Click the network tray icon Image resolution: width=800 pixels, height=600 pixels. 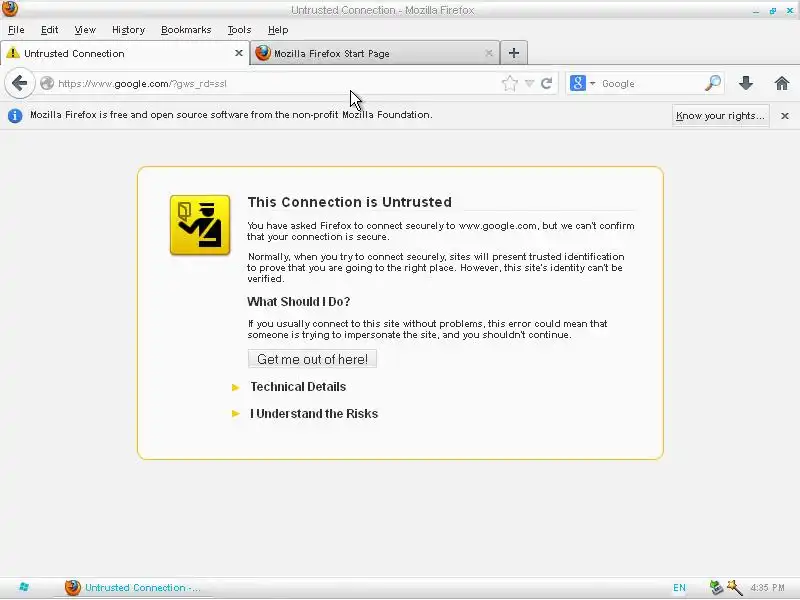coord(716,588)
